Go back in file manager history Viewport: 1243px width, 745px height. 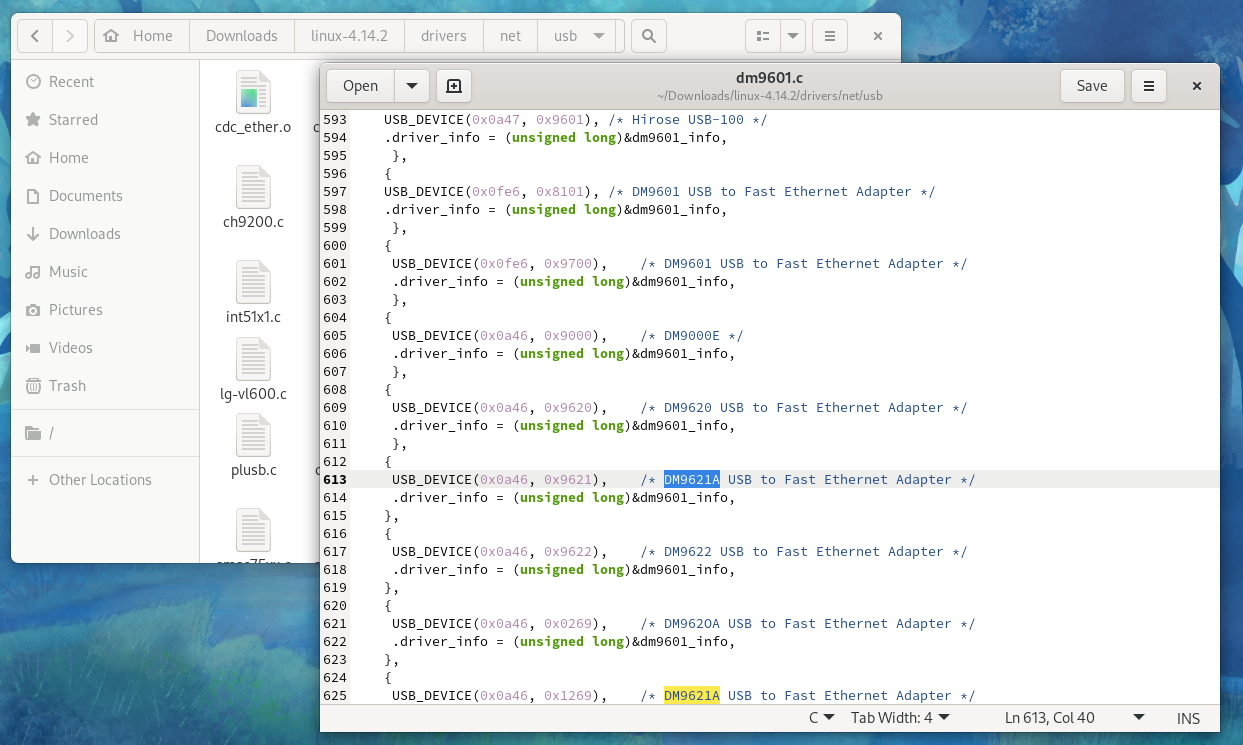click(35, 36)
